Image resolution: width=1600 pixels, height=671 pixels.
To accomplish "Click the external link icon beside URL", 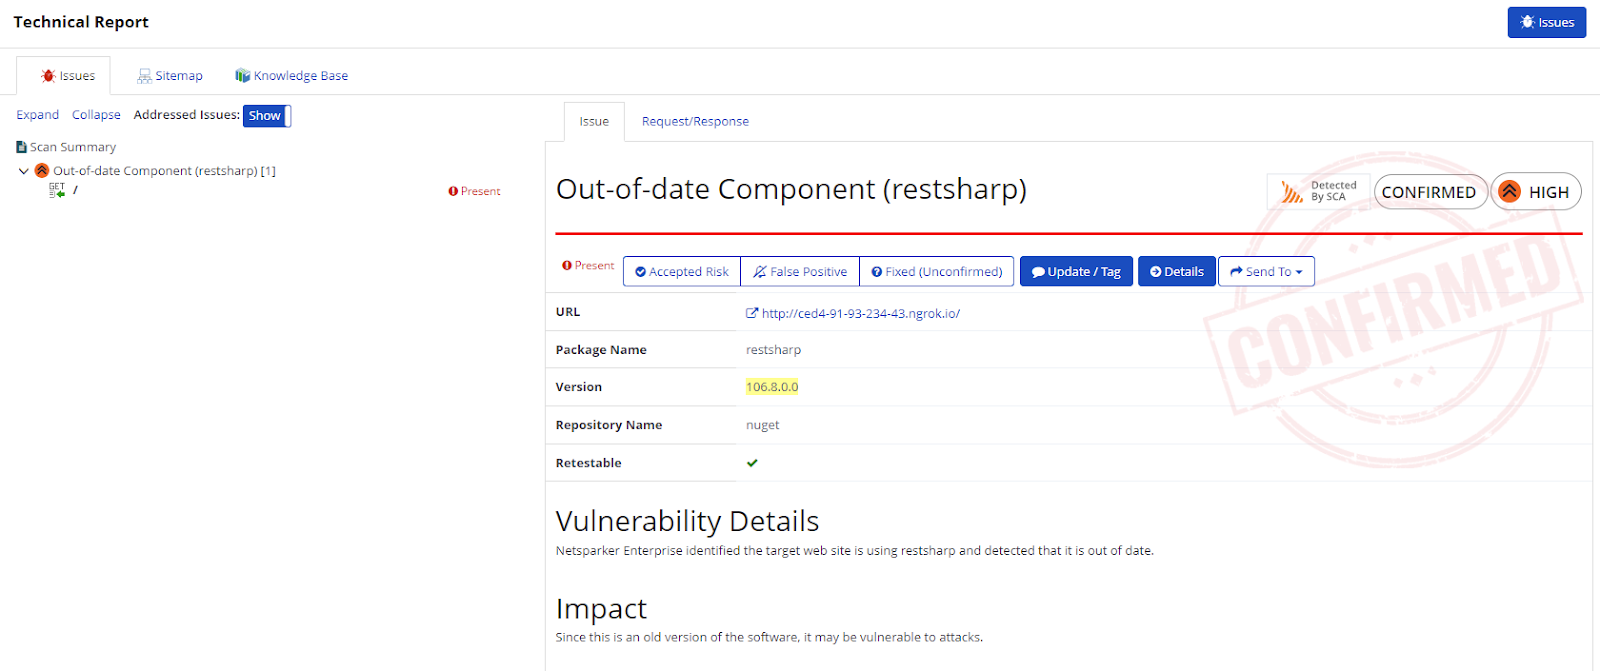I will (752, 313).
